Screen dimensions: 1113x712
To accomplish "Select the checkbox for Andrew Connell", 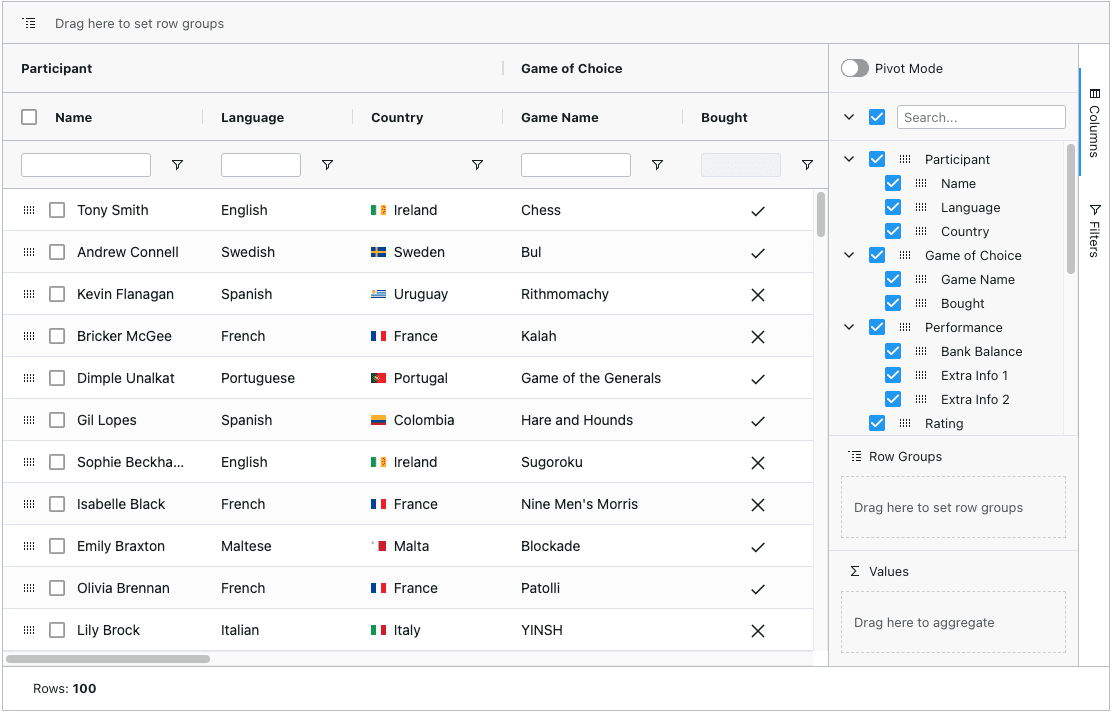I will pos(58,252).
